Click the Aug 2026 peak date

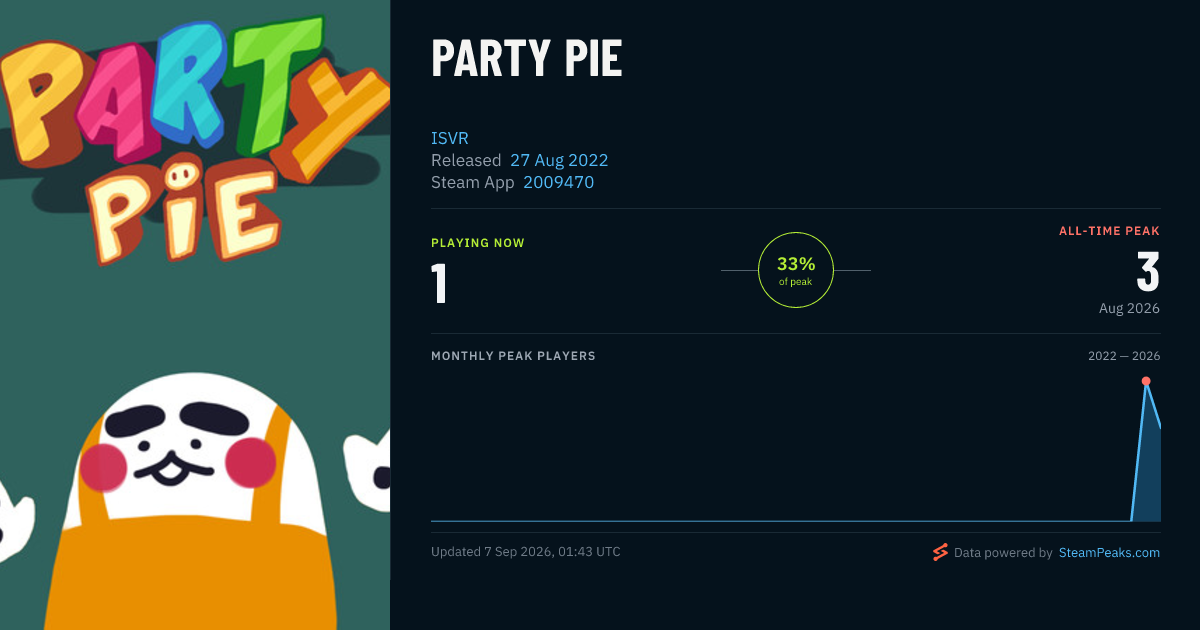(x=1129, y=308)
